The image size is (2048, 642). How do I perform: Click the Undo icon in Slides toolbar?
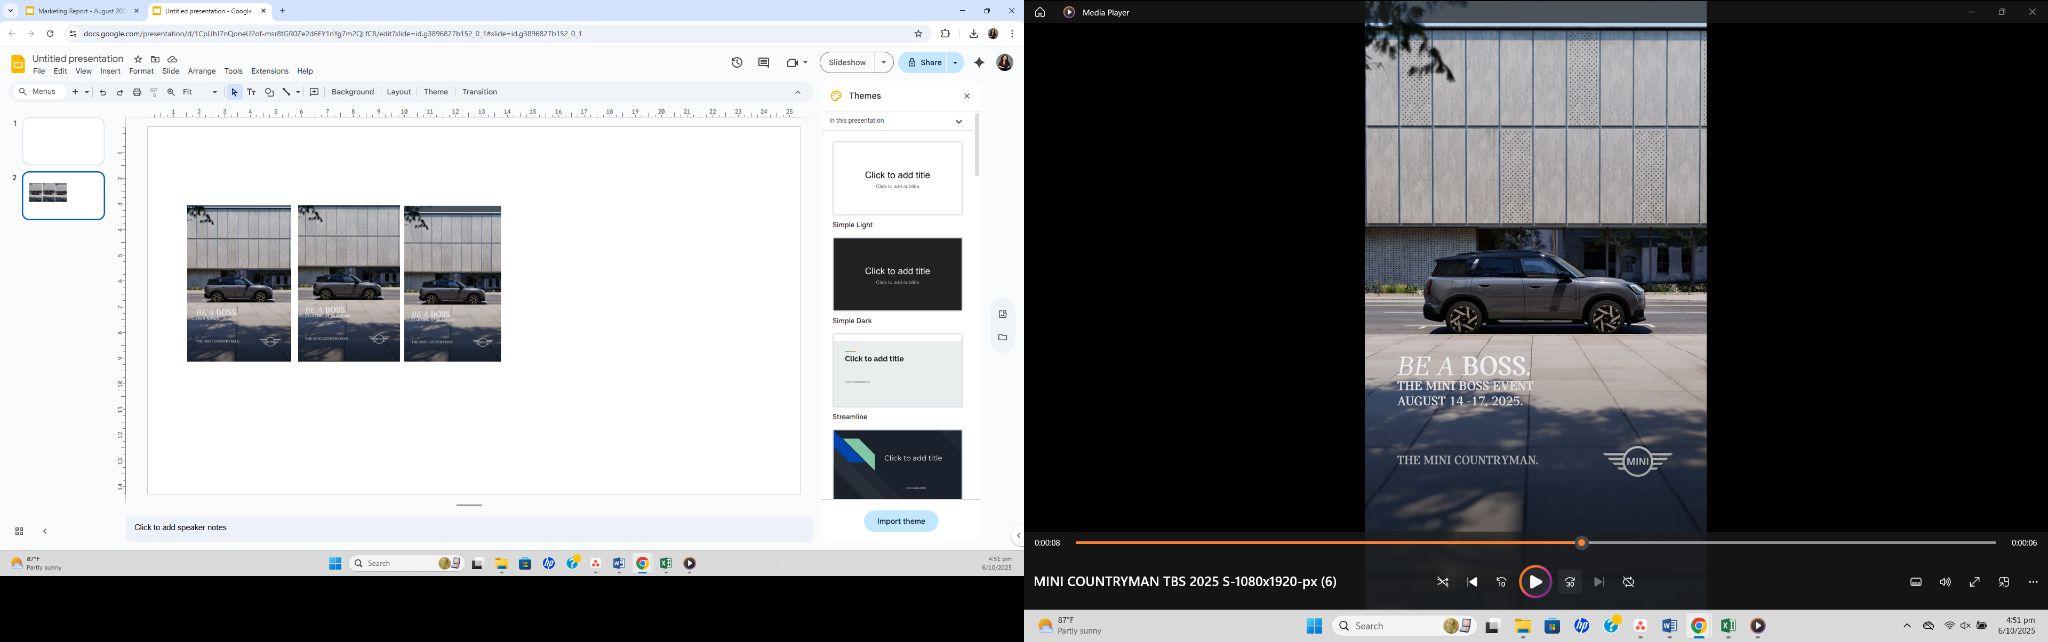[103, 92]
